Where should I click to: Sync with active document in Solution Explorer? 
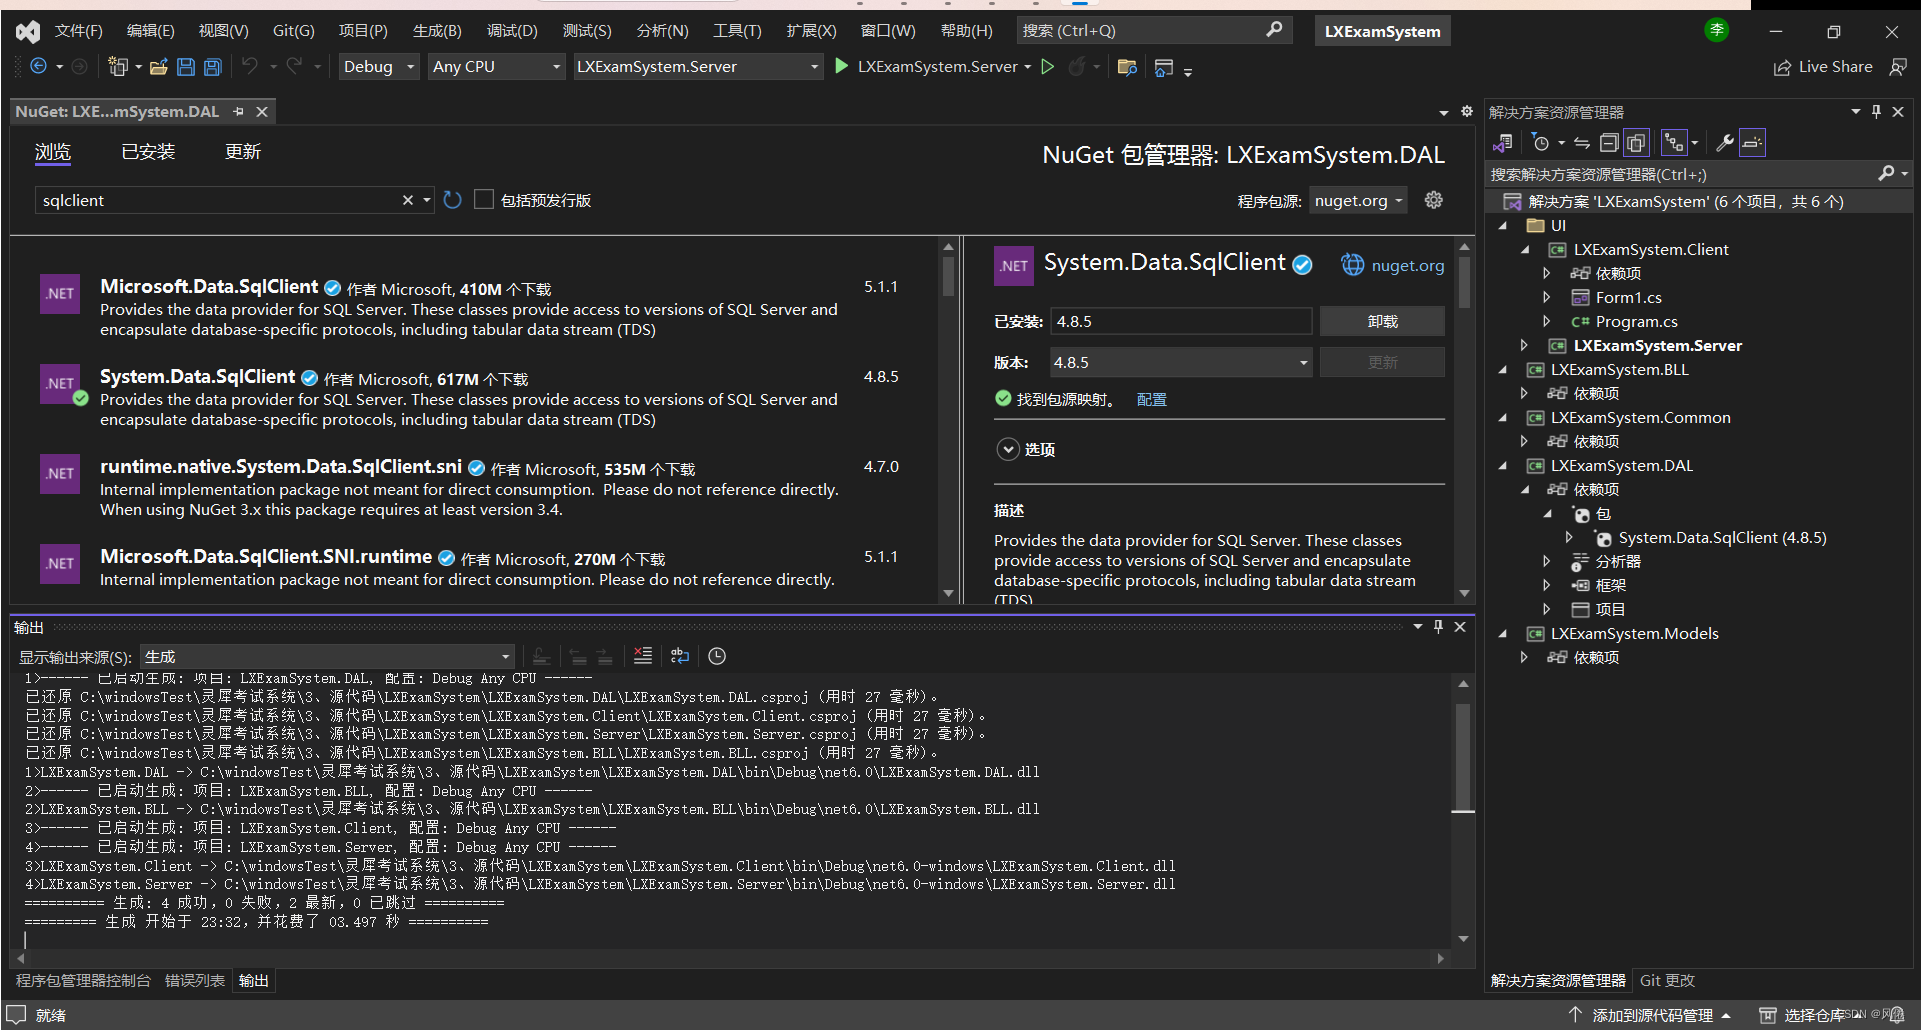pos(1582,144)
